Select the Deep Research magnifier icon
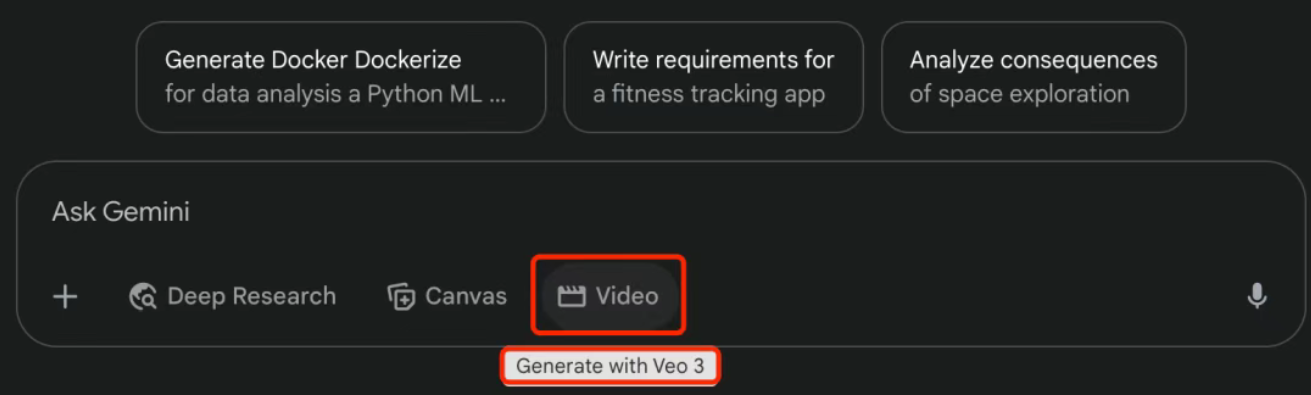The image size is (1311, 395). (143, 297)
